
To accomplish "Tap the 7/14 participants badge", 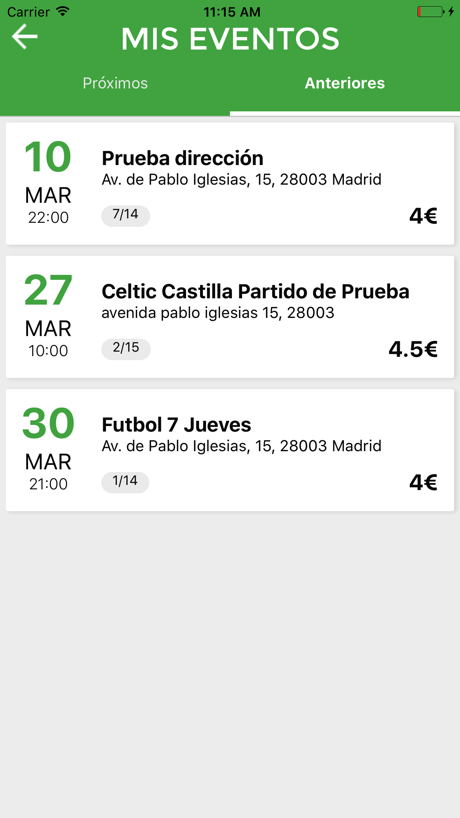I will click(126, 216).
